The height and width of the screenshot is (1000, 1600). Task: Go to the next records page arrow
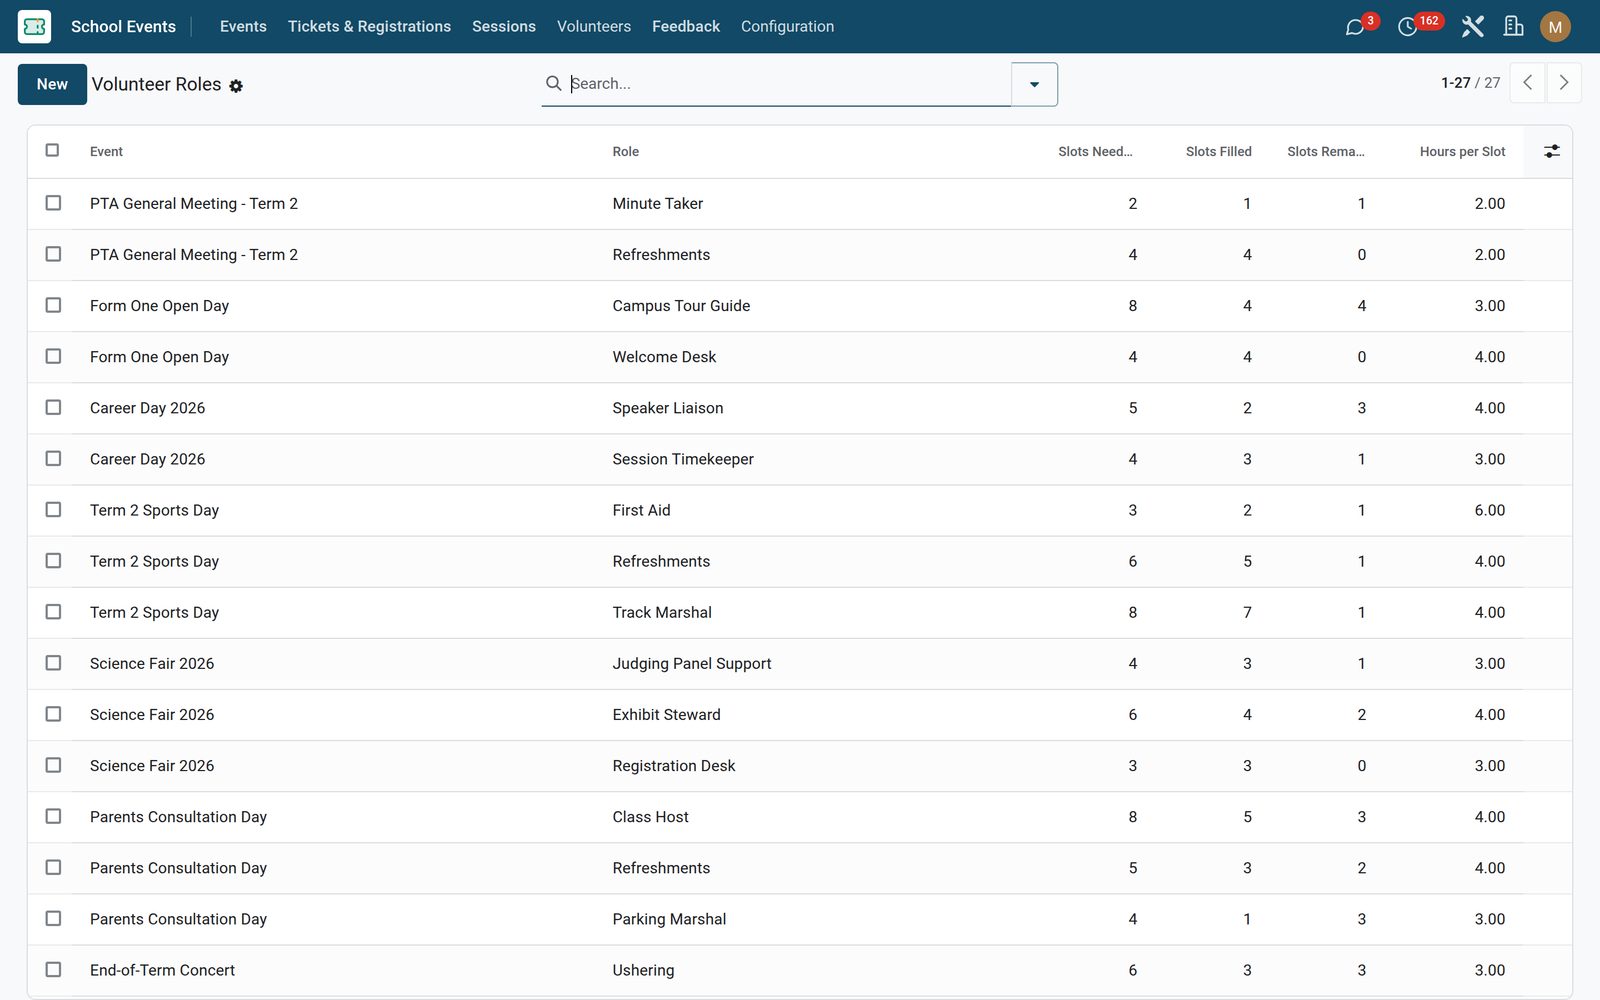tap(1564, 83)
